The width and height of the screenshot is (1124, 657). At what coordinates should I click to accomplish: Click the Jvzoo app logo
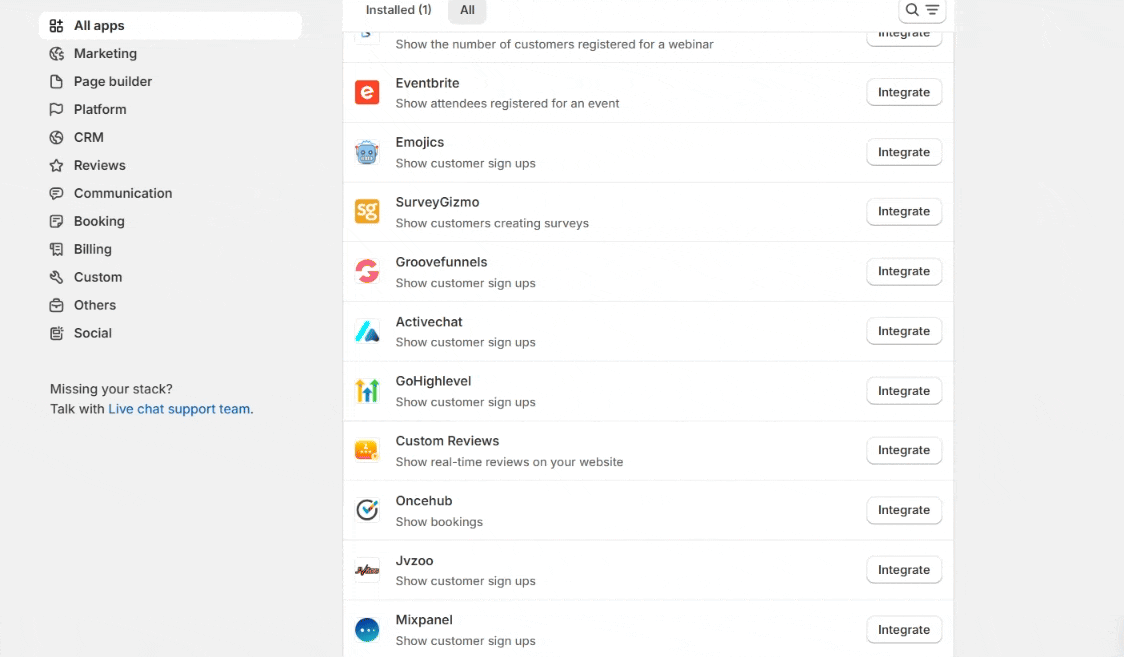(367, 570)
